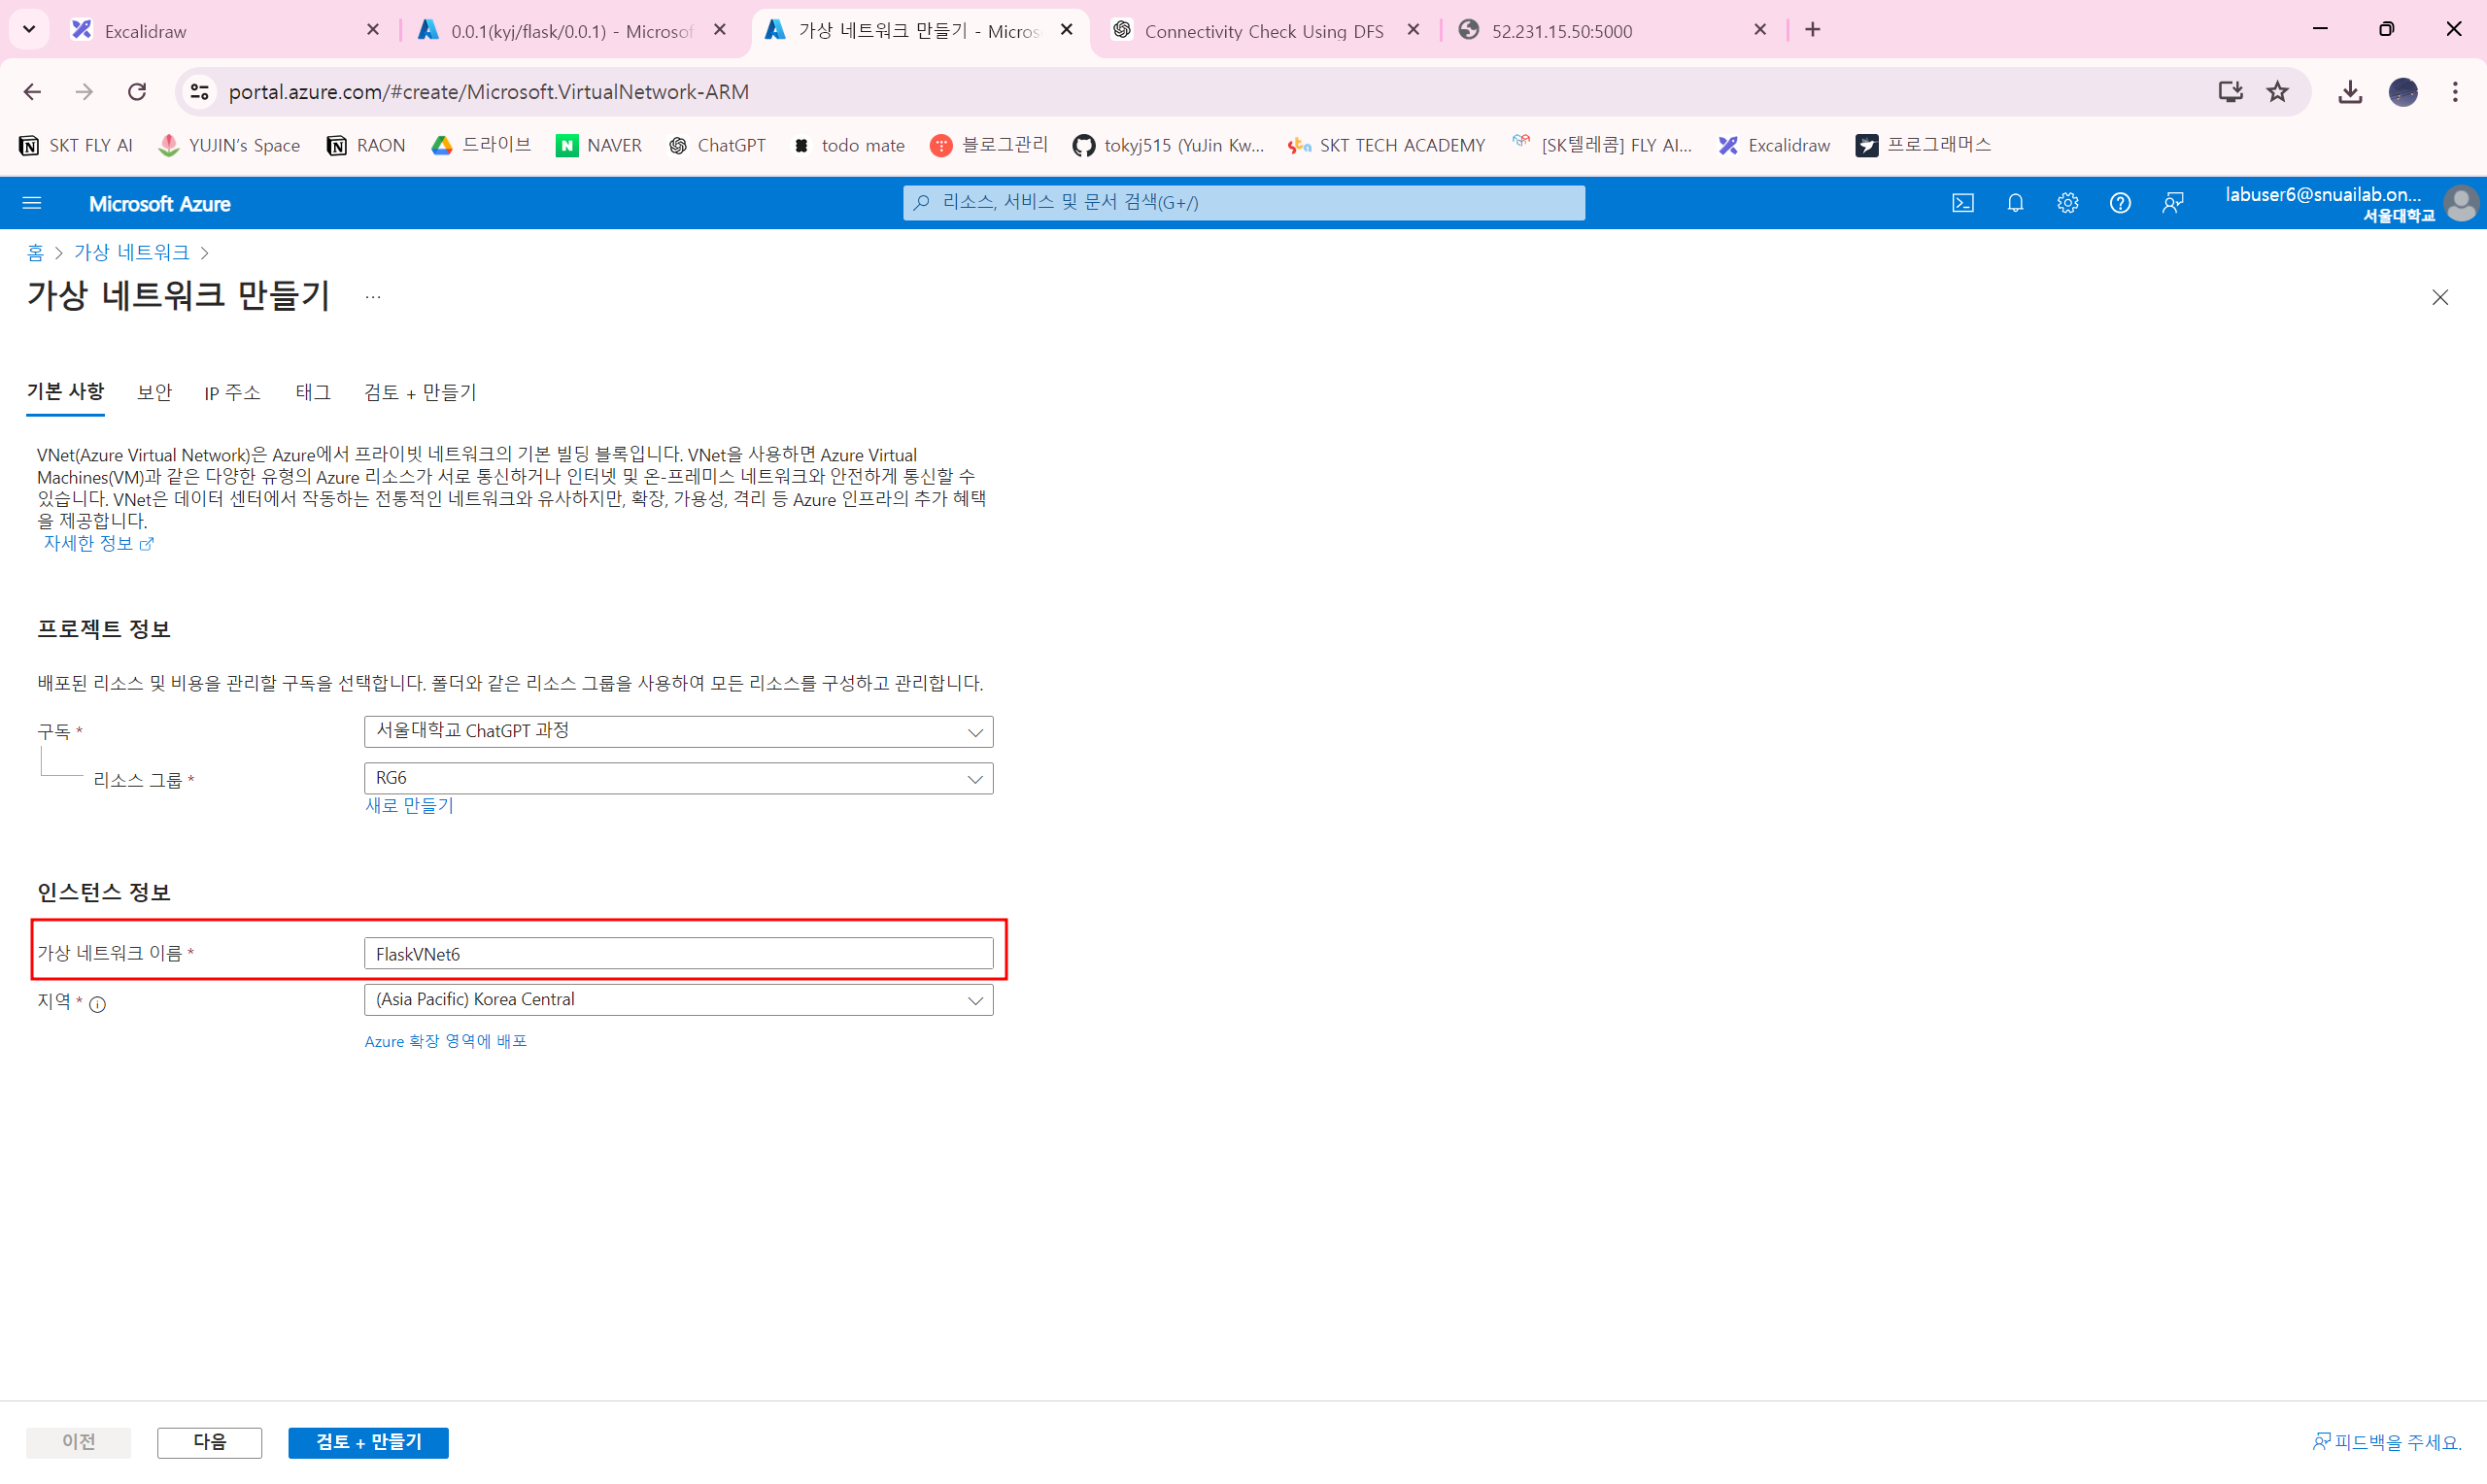Open Chrome downloads
Viewport: 2487px width, 1484px height.
2350,92
